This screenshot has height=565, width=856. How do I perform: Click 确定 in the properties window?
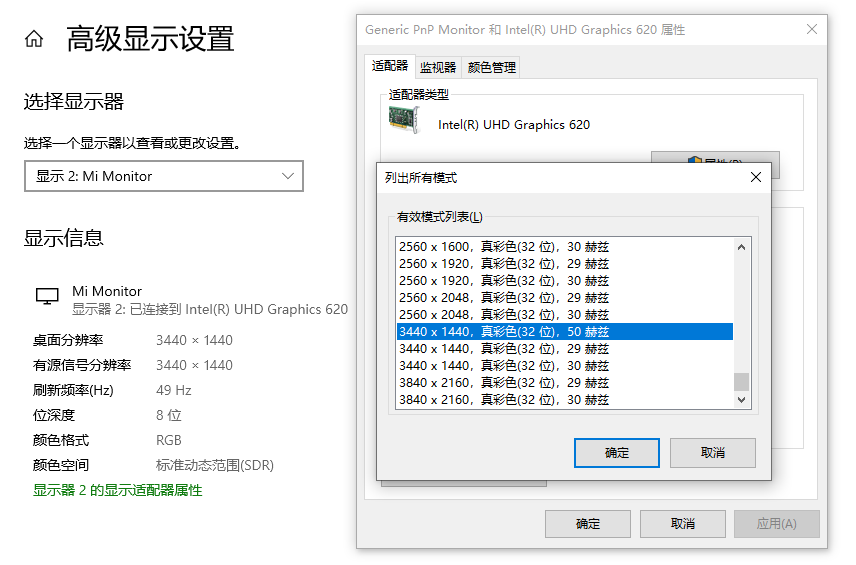tap(587, 523)
